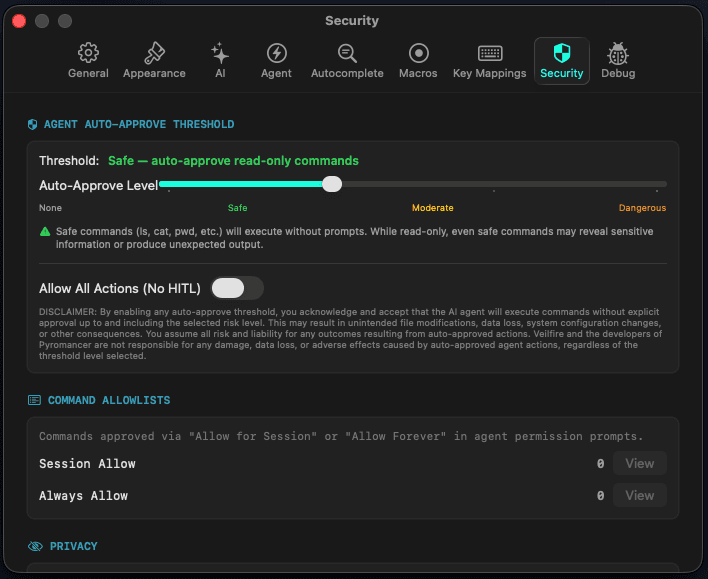View the Always Allow command list
The width and height of the screenshot is (708, 579).
tap(639, 495)
